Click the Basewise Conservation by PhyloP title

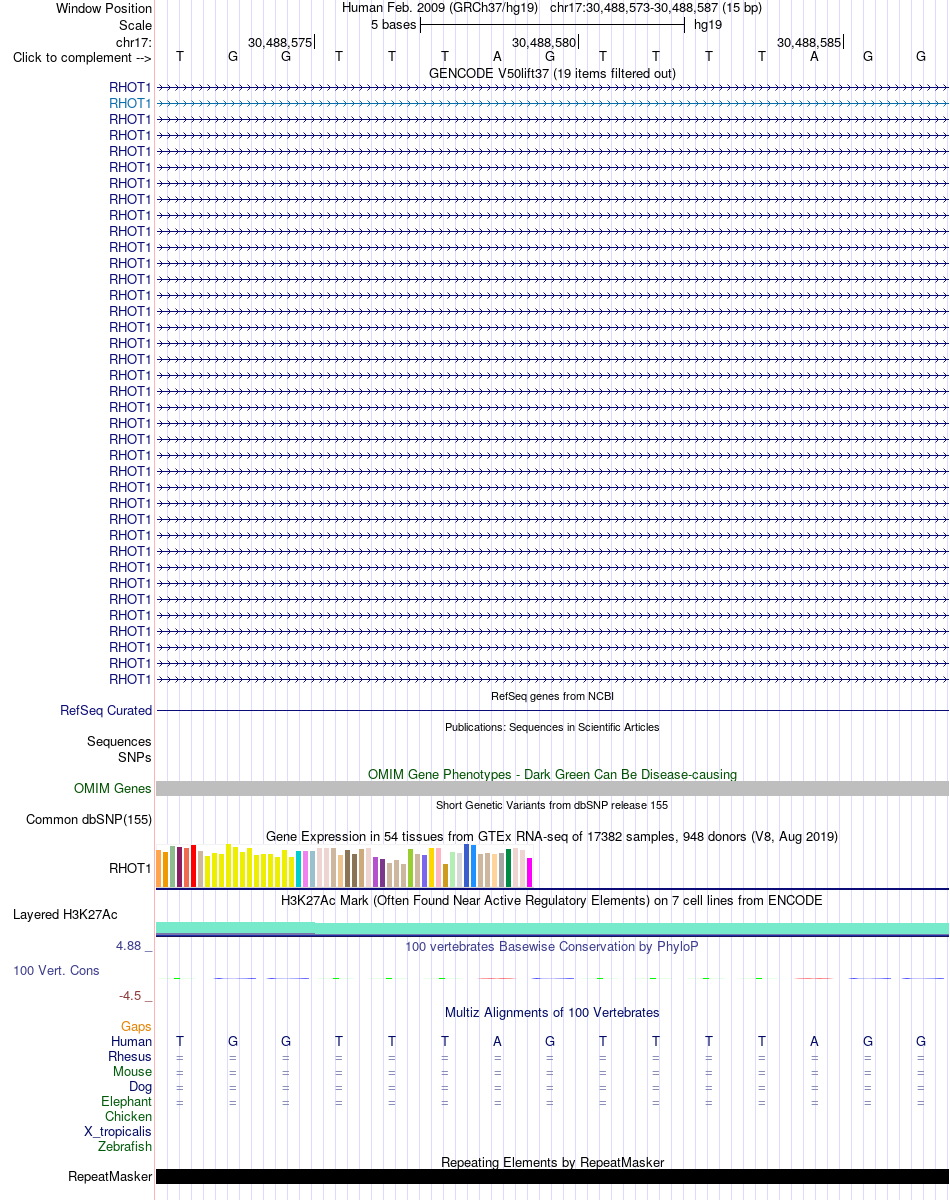click(552, 946)
